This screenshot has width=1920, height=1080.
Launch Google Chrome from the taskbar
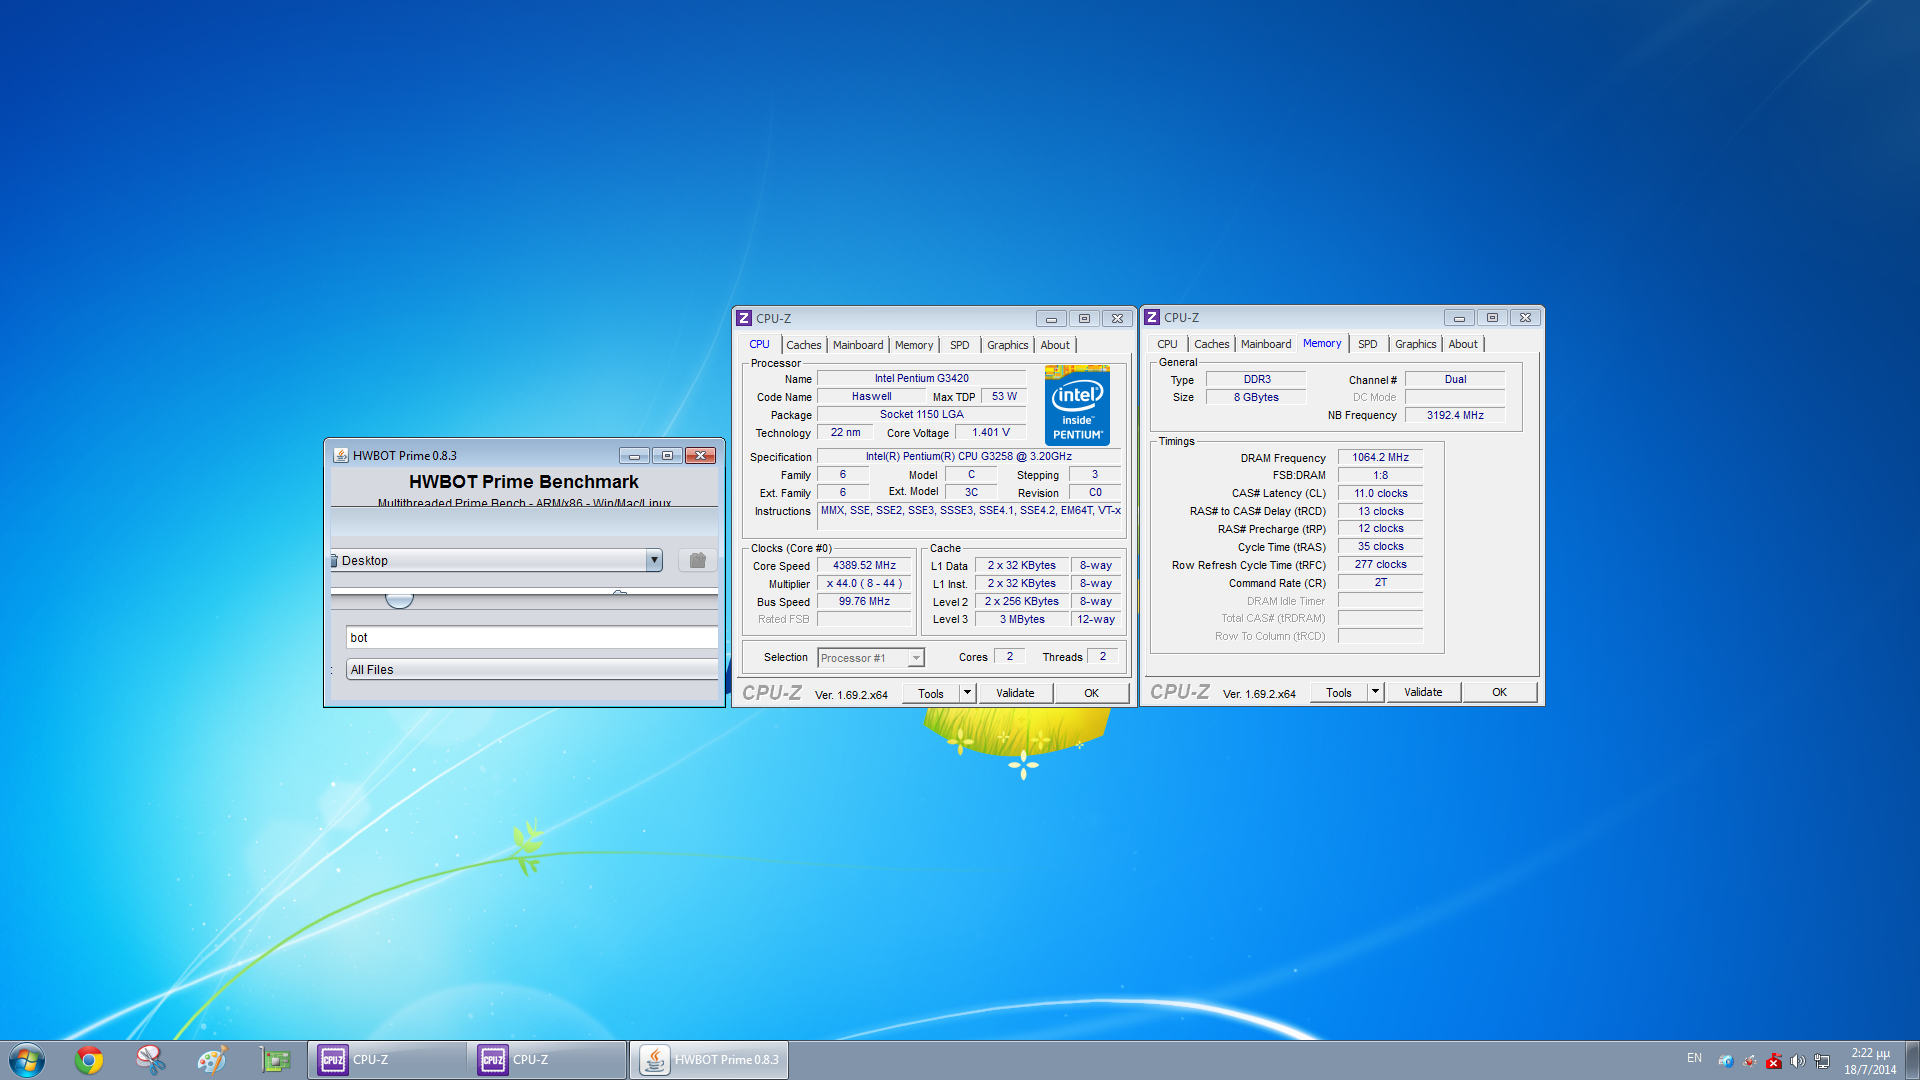(89, 1060)
